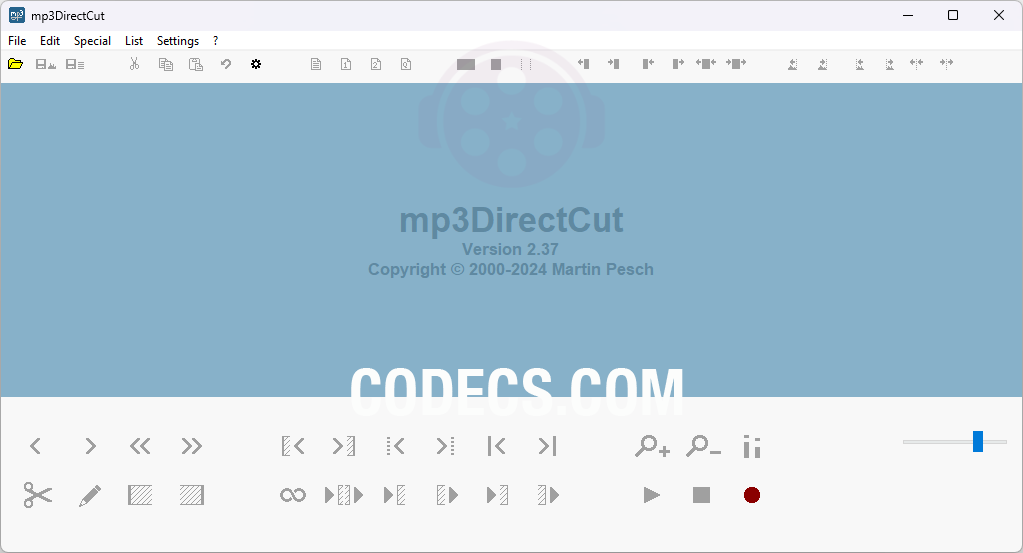Open the Special menu
The height and width of the screenshot is (553, 1023).
click(x=92, y=40)
